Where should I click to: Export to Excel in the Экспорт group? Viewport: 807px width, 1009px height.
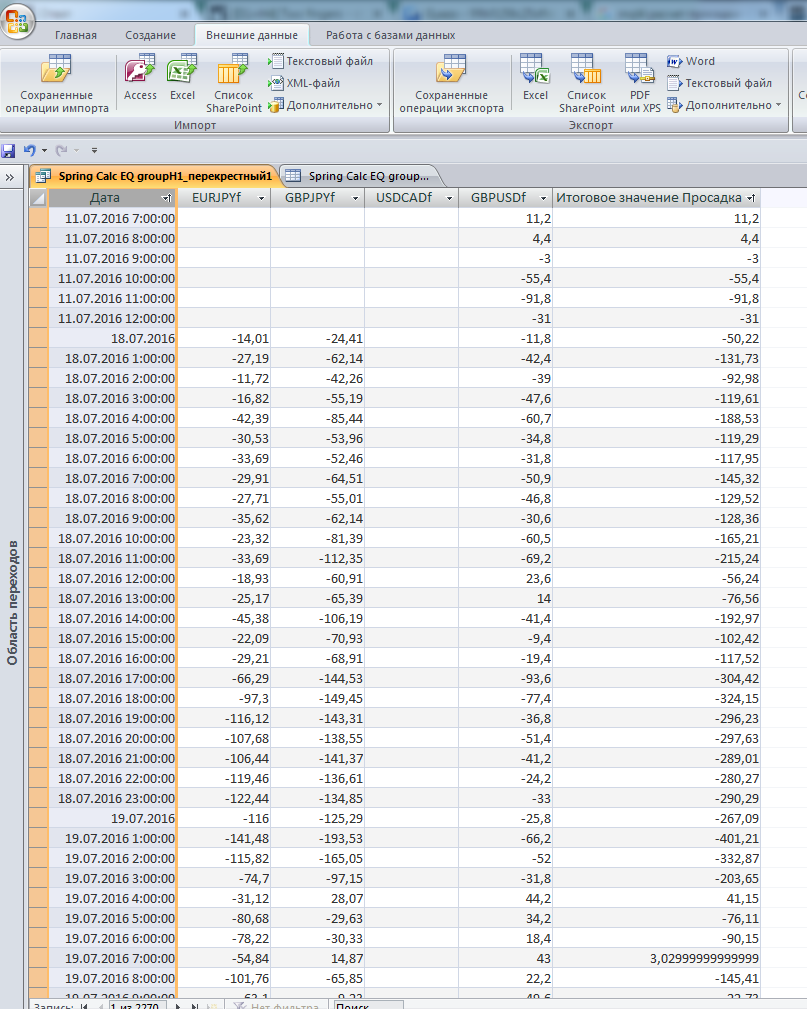(535, 78)
